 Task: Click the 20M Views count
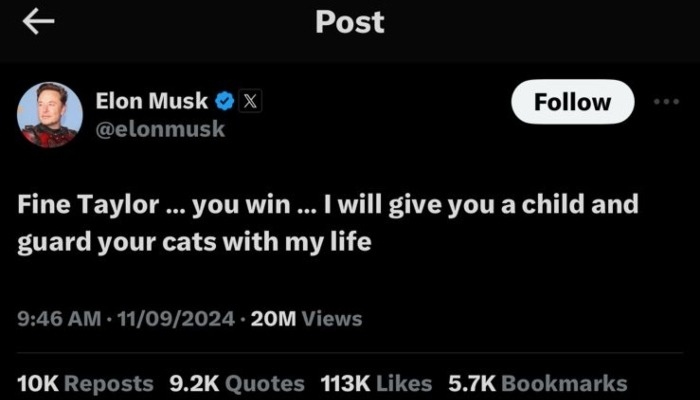pyautogui.click(x=306, y=319)
